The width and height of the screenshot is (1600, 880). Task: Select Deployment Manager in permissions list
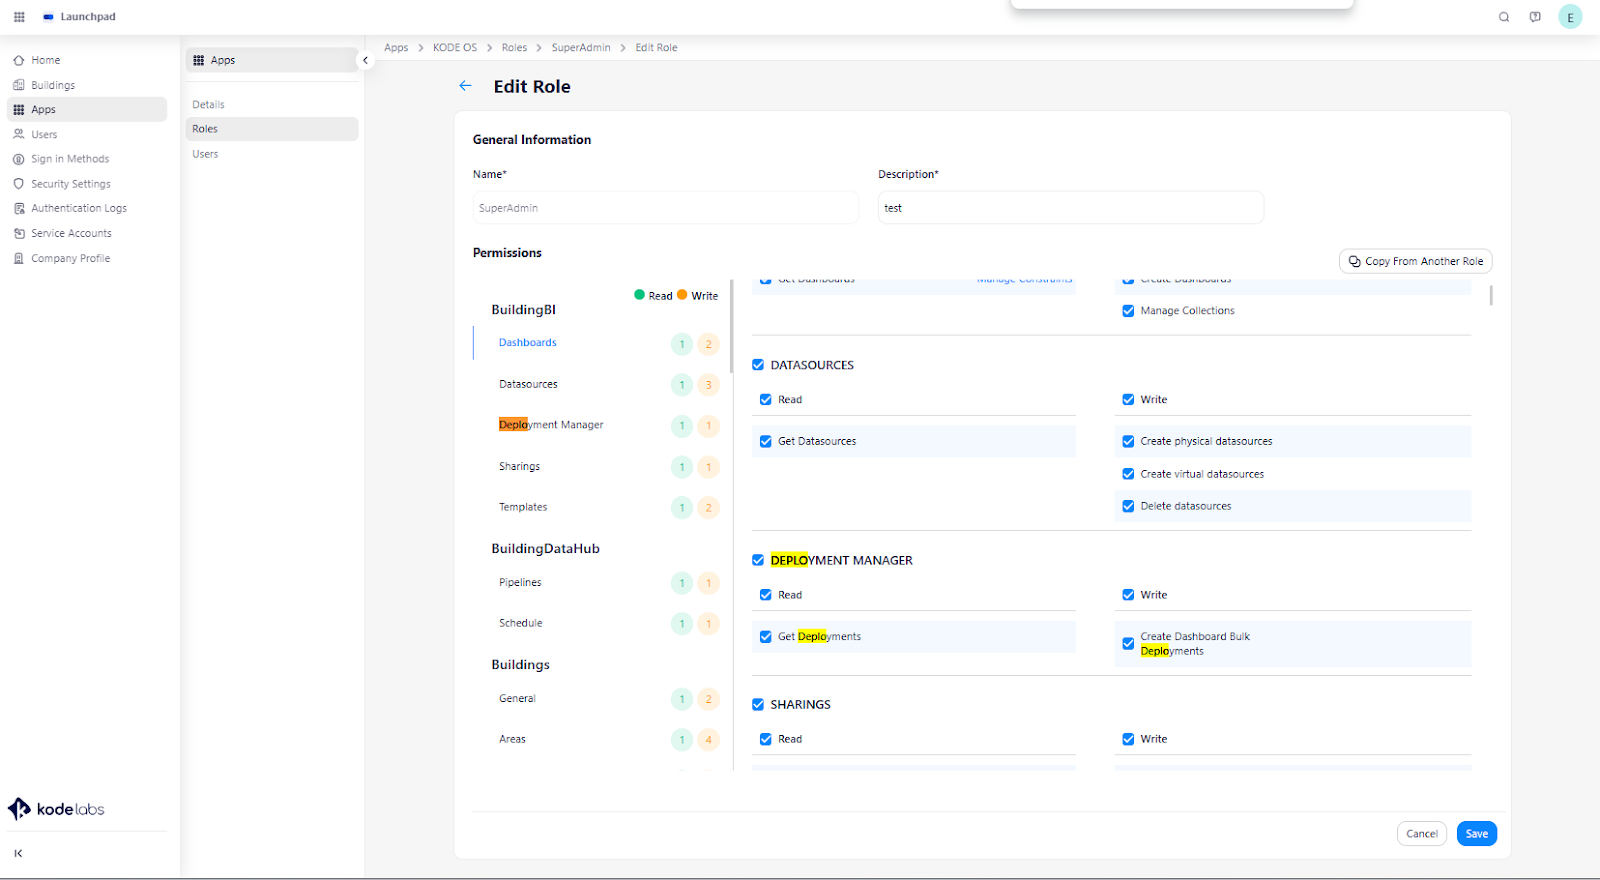tap(551, 425)
